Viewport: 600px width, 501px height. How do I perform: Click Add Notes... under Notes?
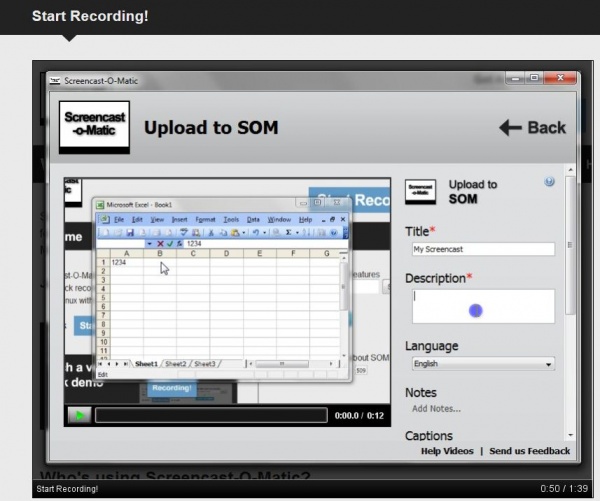(x=436, y=409)
